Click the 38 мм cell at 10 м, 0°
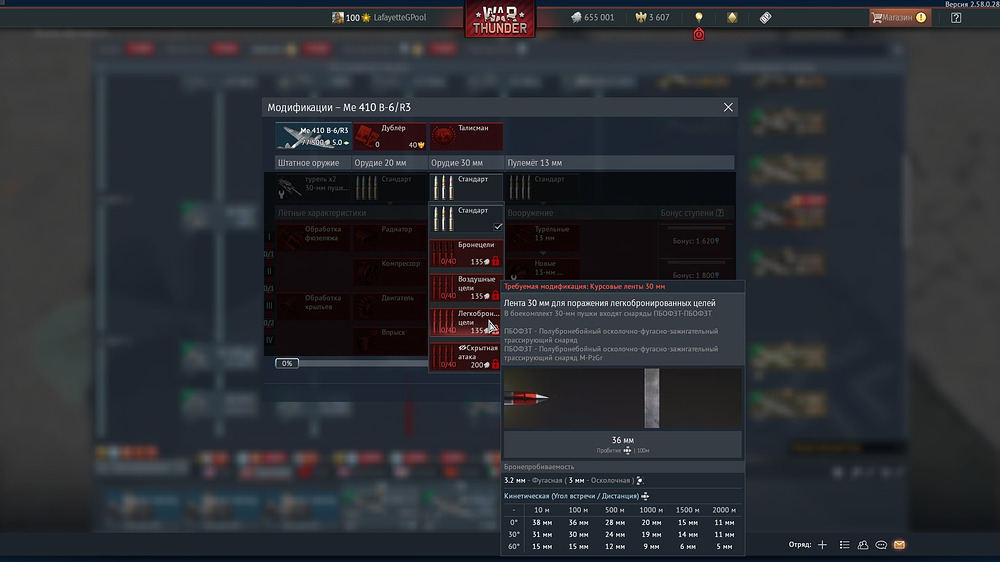The width and height of the screenshot is (1000, 562). point(542,522)
